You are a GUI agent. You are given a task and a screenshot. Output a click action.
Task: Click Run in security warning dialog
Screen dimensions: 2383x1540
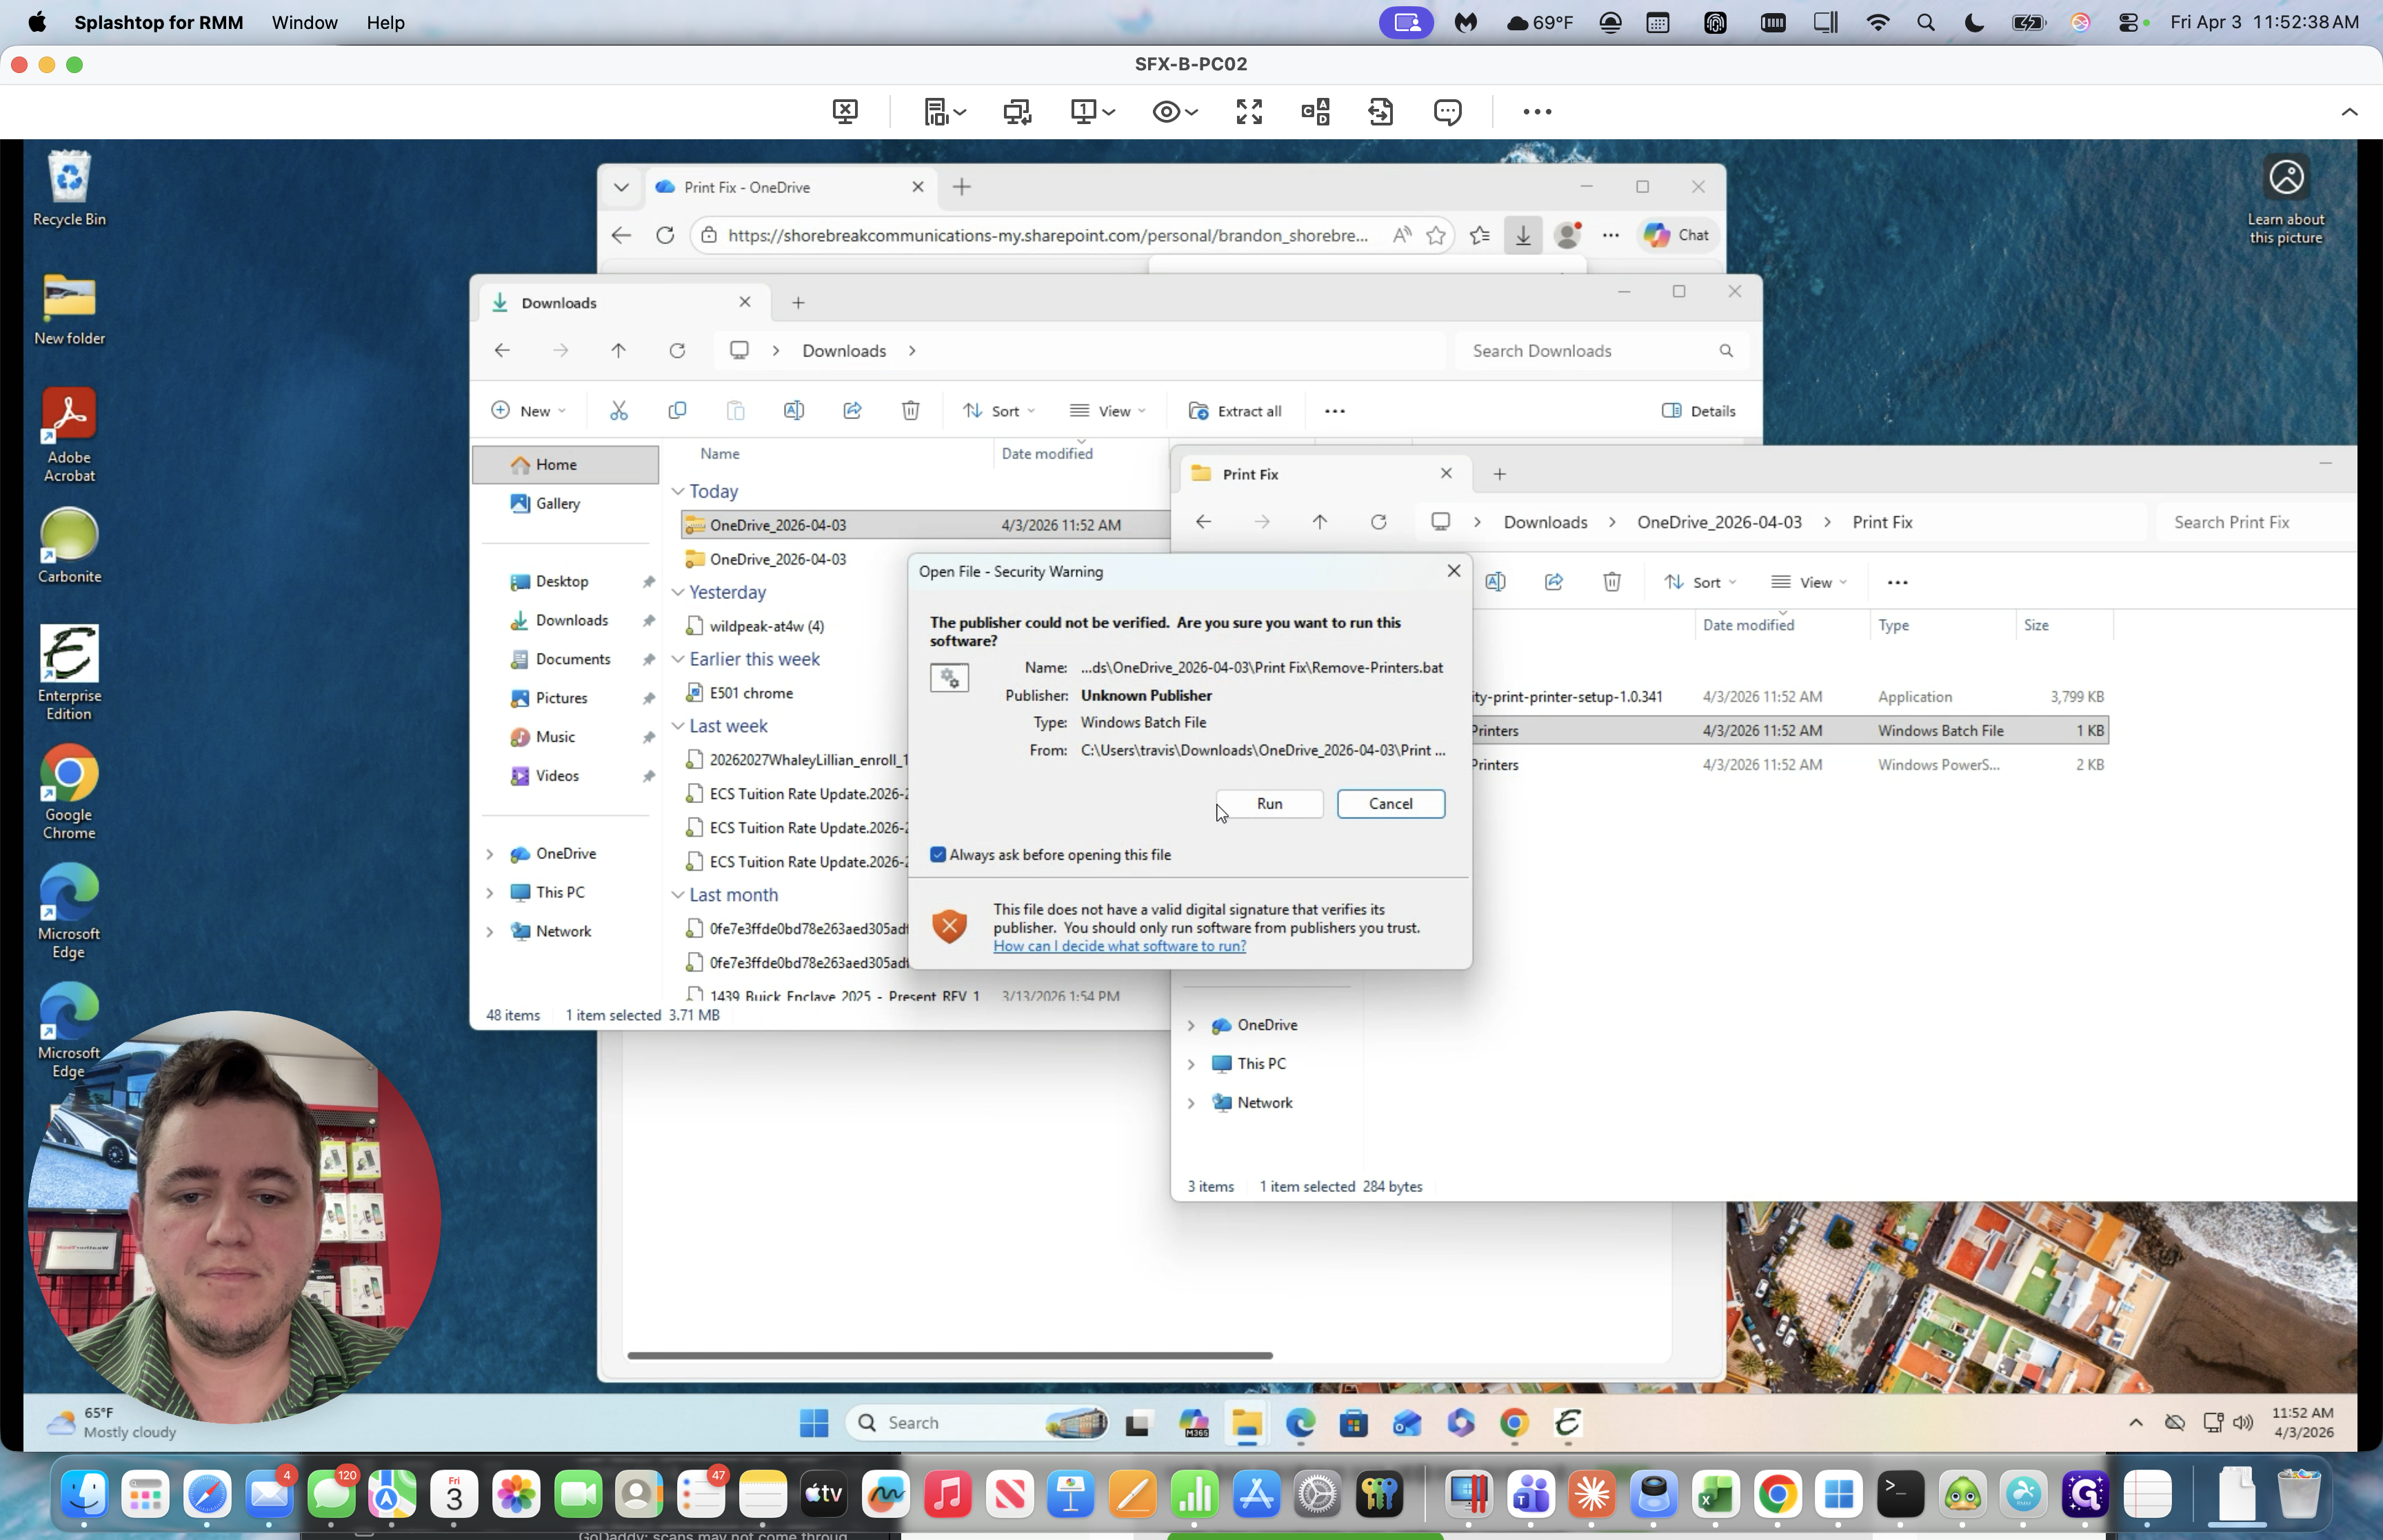coord(1269,804)
